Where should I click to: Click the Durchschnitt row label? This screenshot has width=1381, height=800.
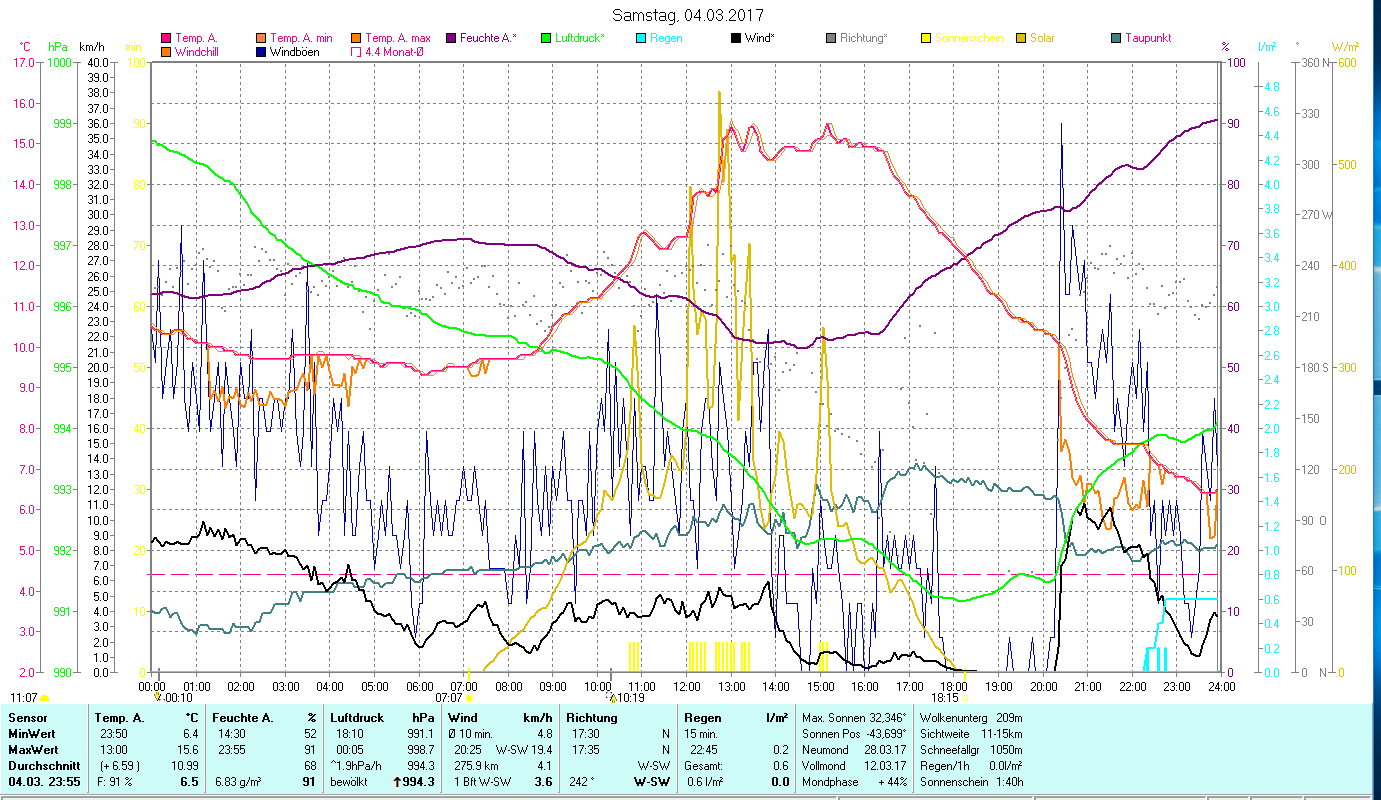pos(42,766)
